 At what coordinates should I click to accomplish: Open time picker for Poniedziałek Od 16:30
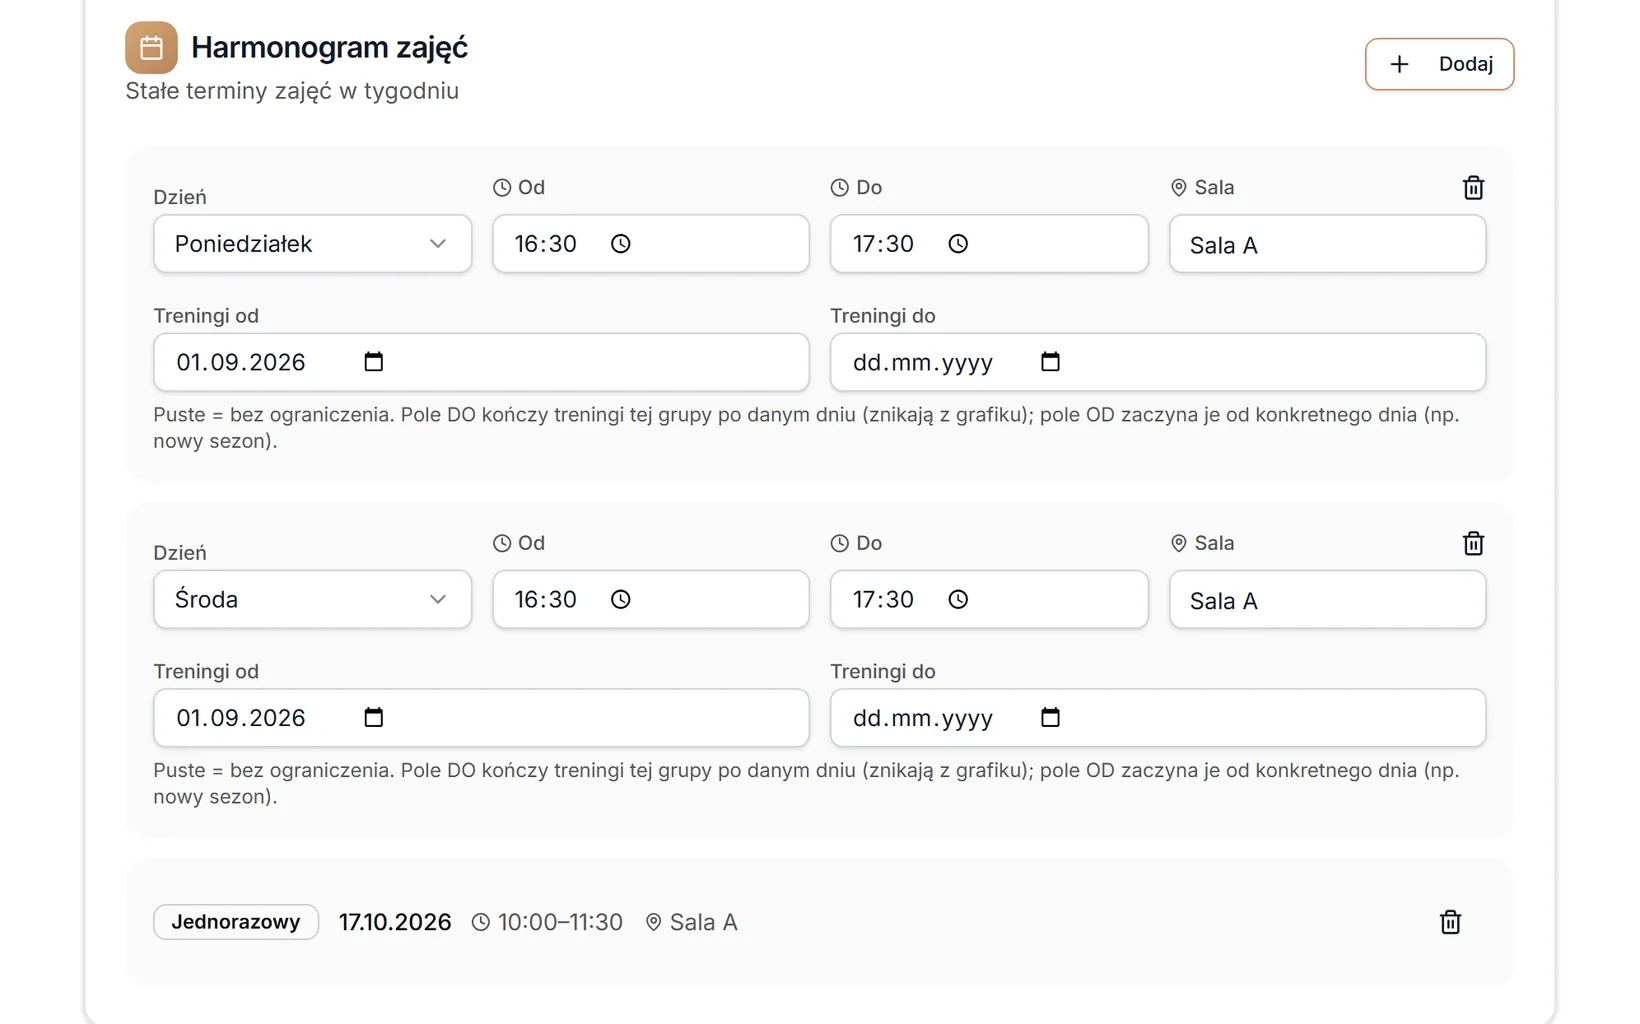pyautogui.click(x=621, y=244)
